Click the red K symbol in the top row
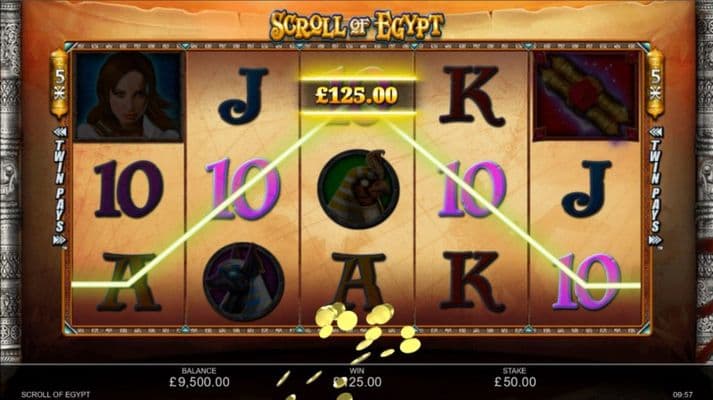 pos(472,96)
